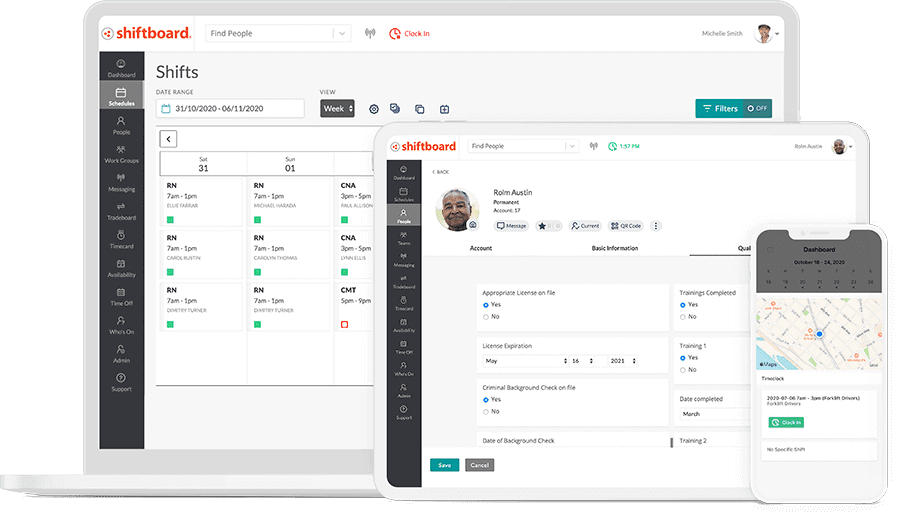The image size is (900, 515).
Task: Open Admin in the tablet sidebar
Action: click(404, 391)
